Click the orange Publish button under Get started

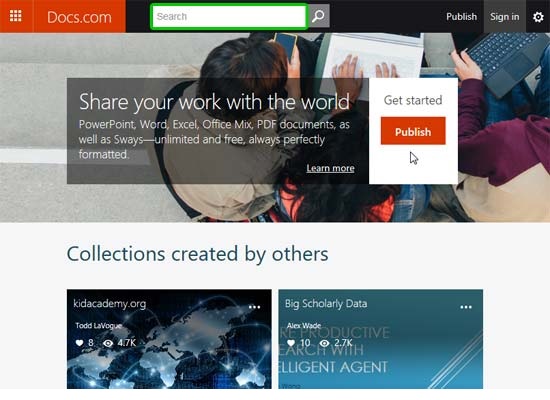(413, 131)
